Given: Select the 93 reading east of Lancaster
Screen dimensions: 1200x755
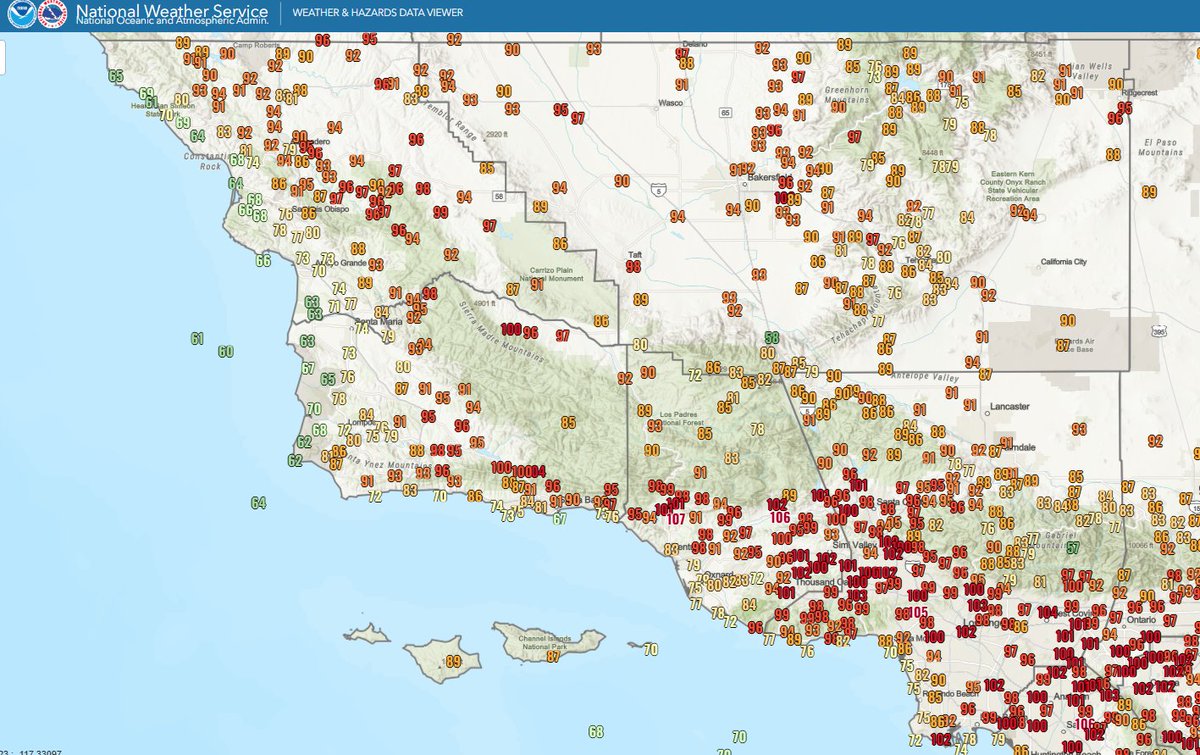Looking at the screenshot, I should [x=1079, y=429].
